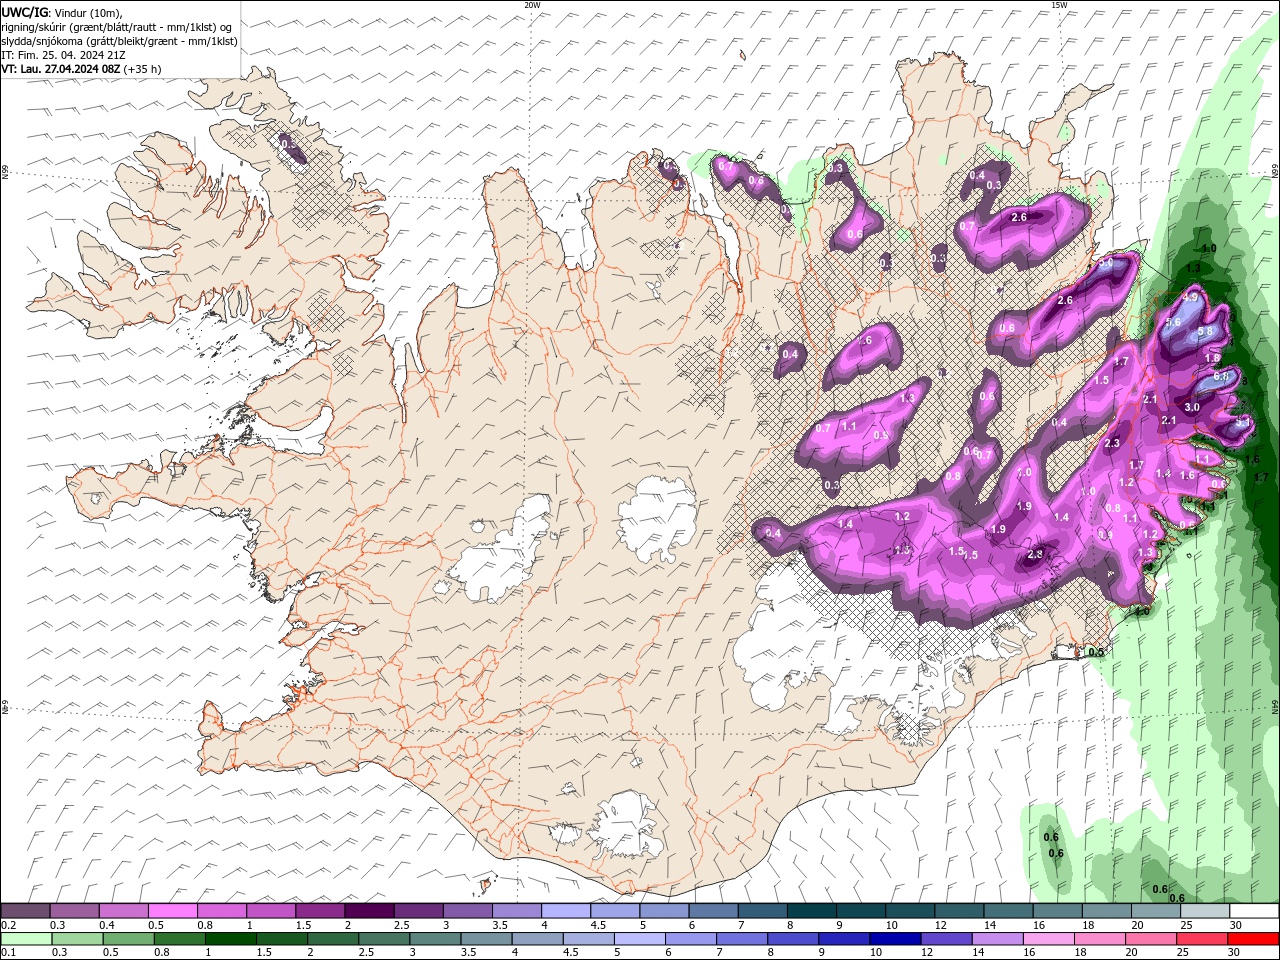Viewport: 1280px width, 960px height.
Task: Choose the periwinkle 6 rain-scale swatch
Action: click(691, 939)
